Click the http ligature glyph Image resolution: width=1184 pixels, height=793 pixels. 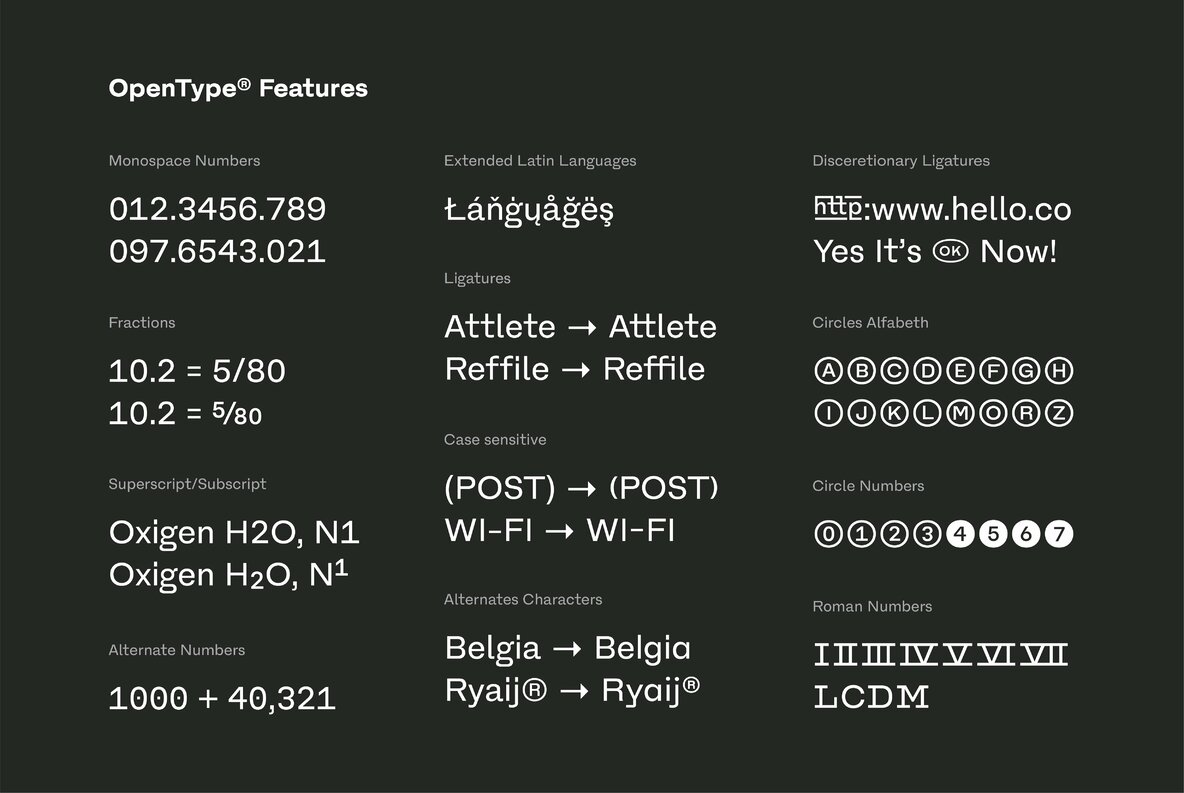(x=838, y=207)
